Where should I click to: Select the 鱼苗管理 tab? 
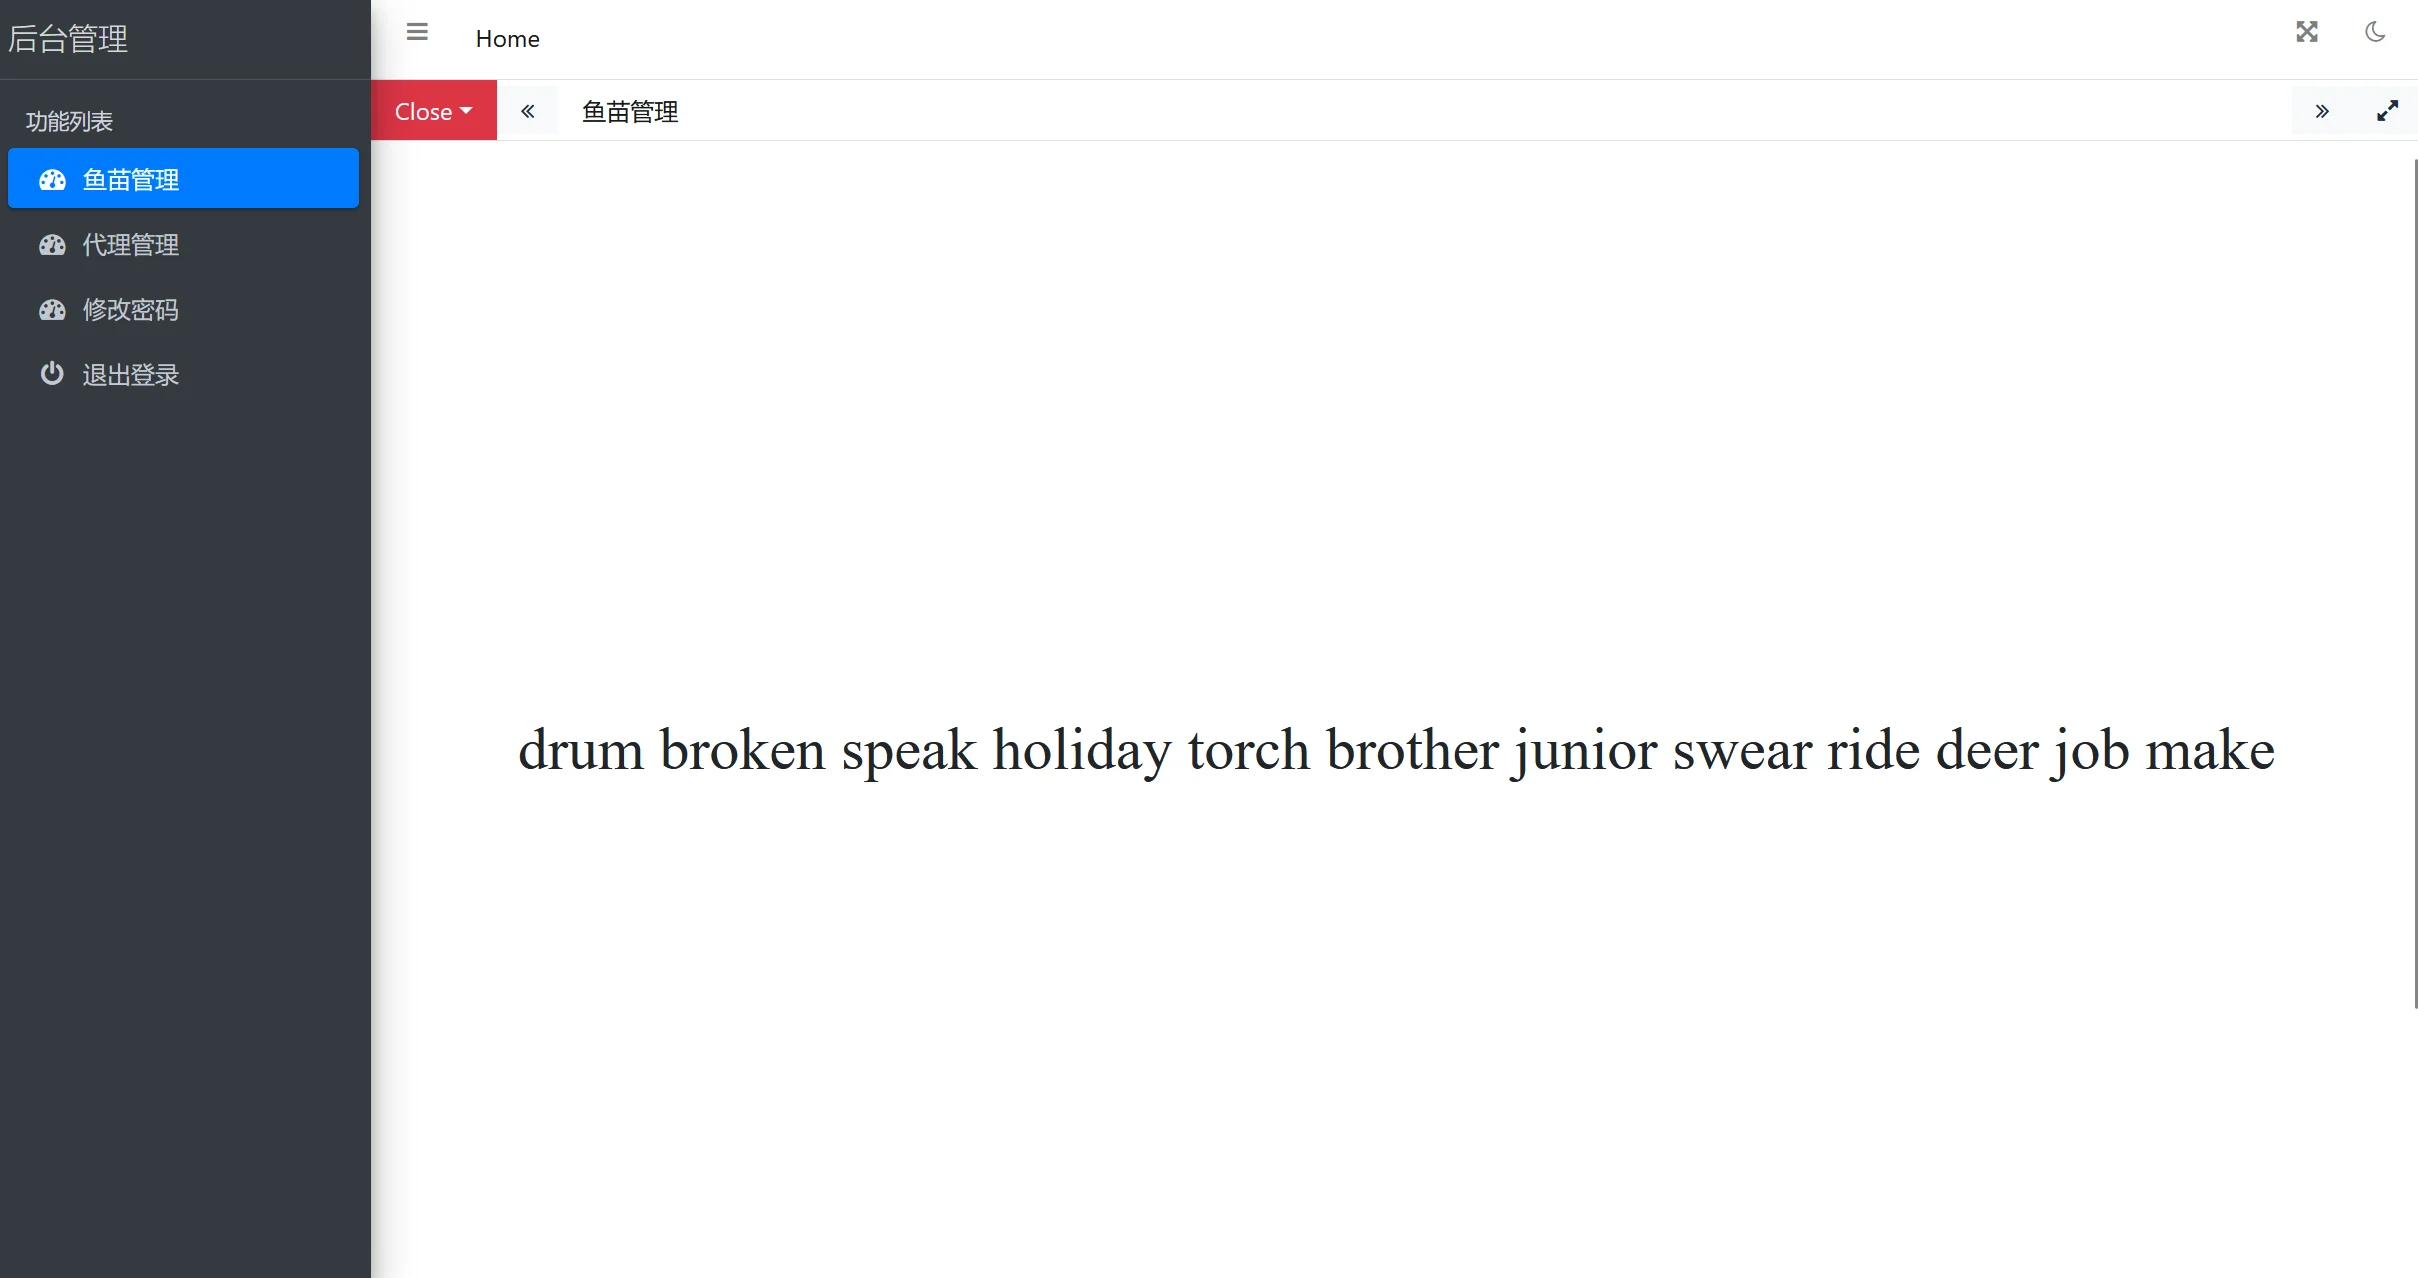pos(630,112)
